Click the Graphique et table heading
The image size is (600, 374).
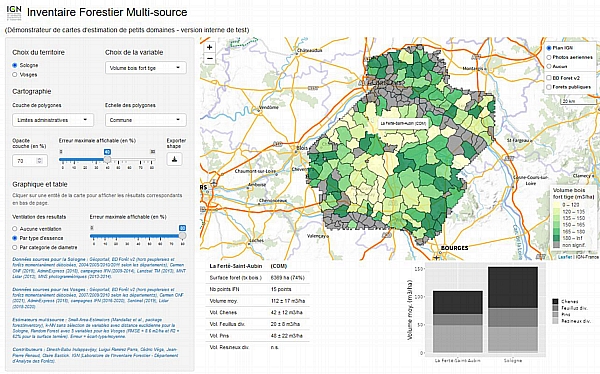40,185
